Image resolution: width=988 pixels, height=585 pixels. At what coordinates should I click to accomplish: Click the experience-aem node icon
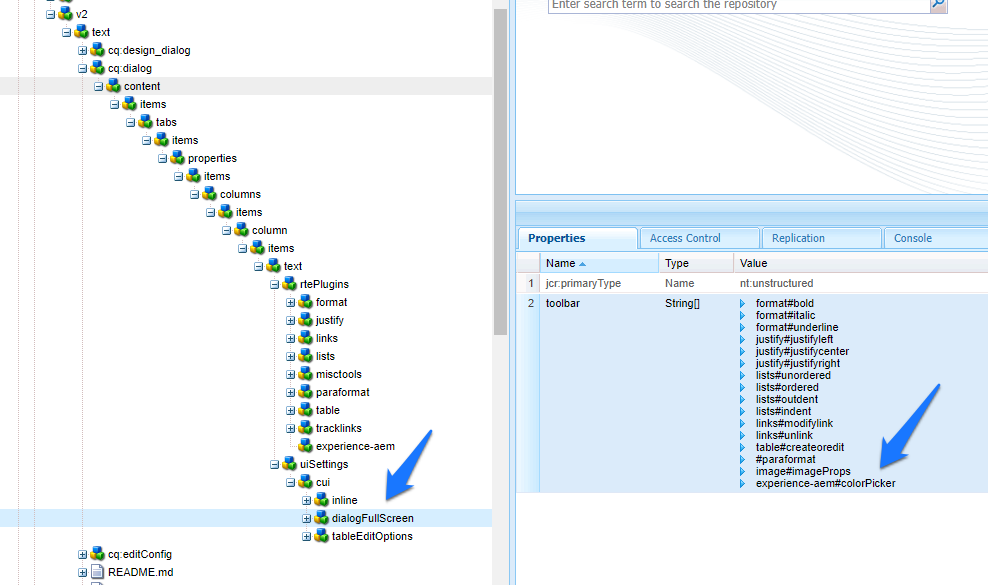(x=306, y=446)
